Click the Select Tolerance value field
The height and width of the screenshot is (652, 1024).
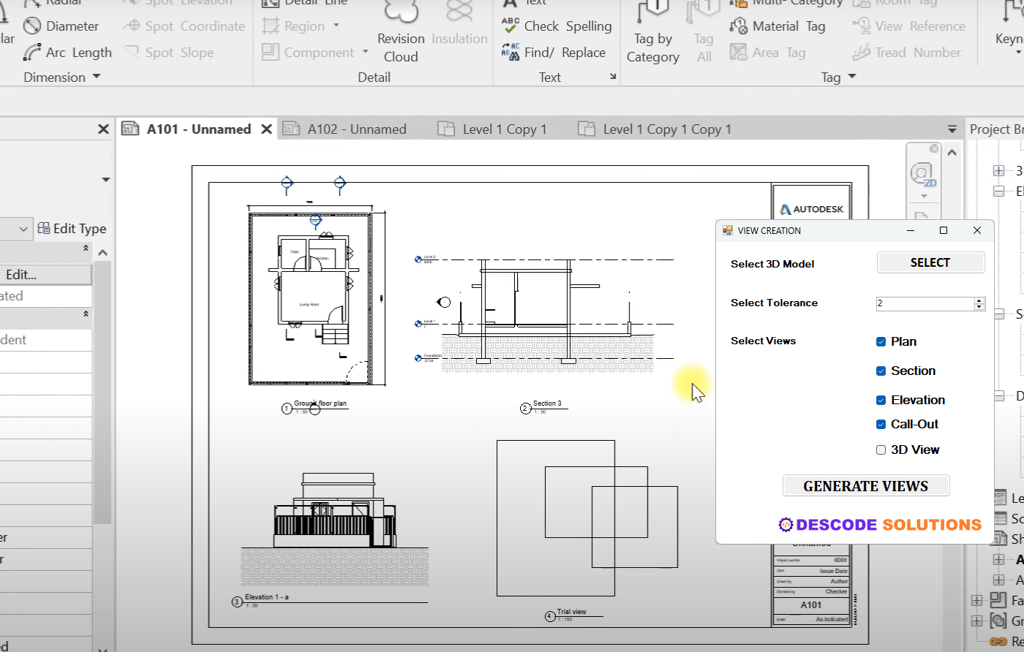924,303
